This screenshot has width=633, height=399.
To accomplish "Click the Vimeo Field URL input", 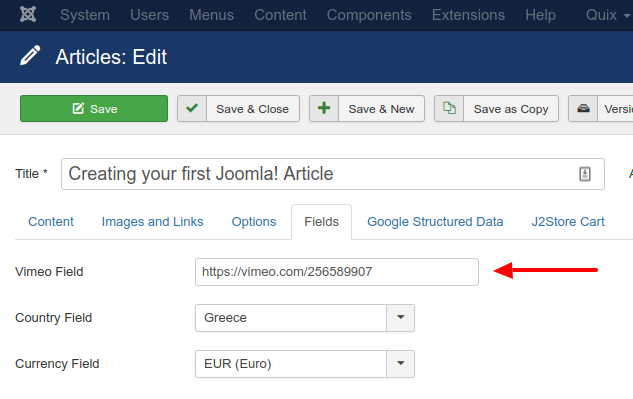I will click(x=337, y=272).
